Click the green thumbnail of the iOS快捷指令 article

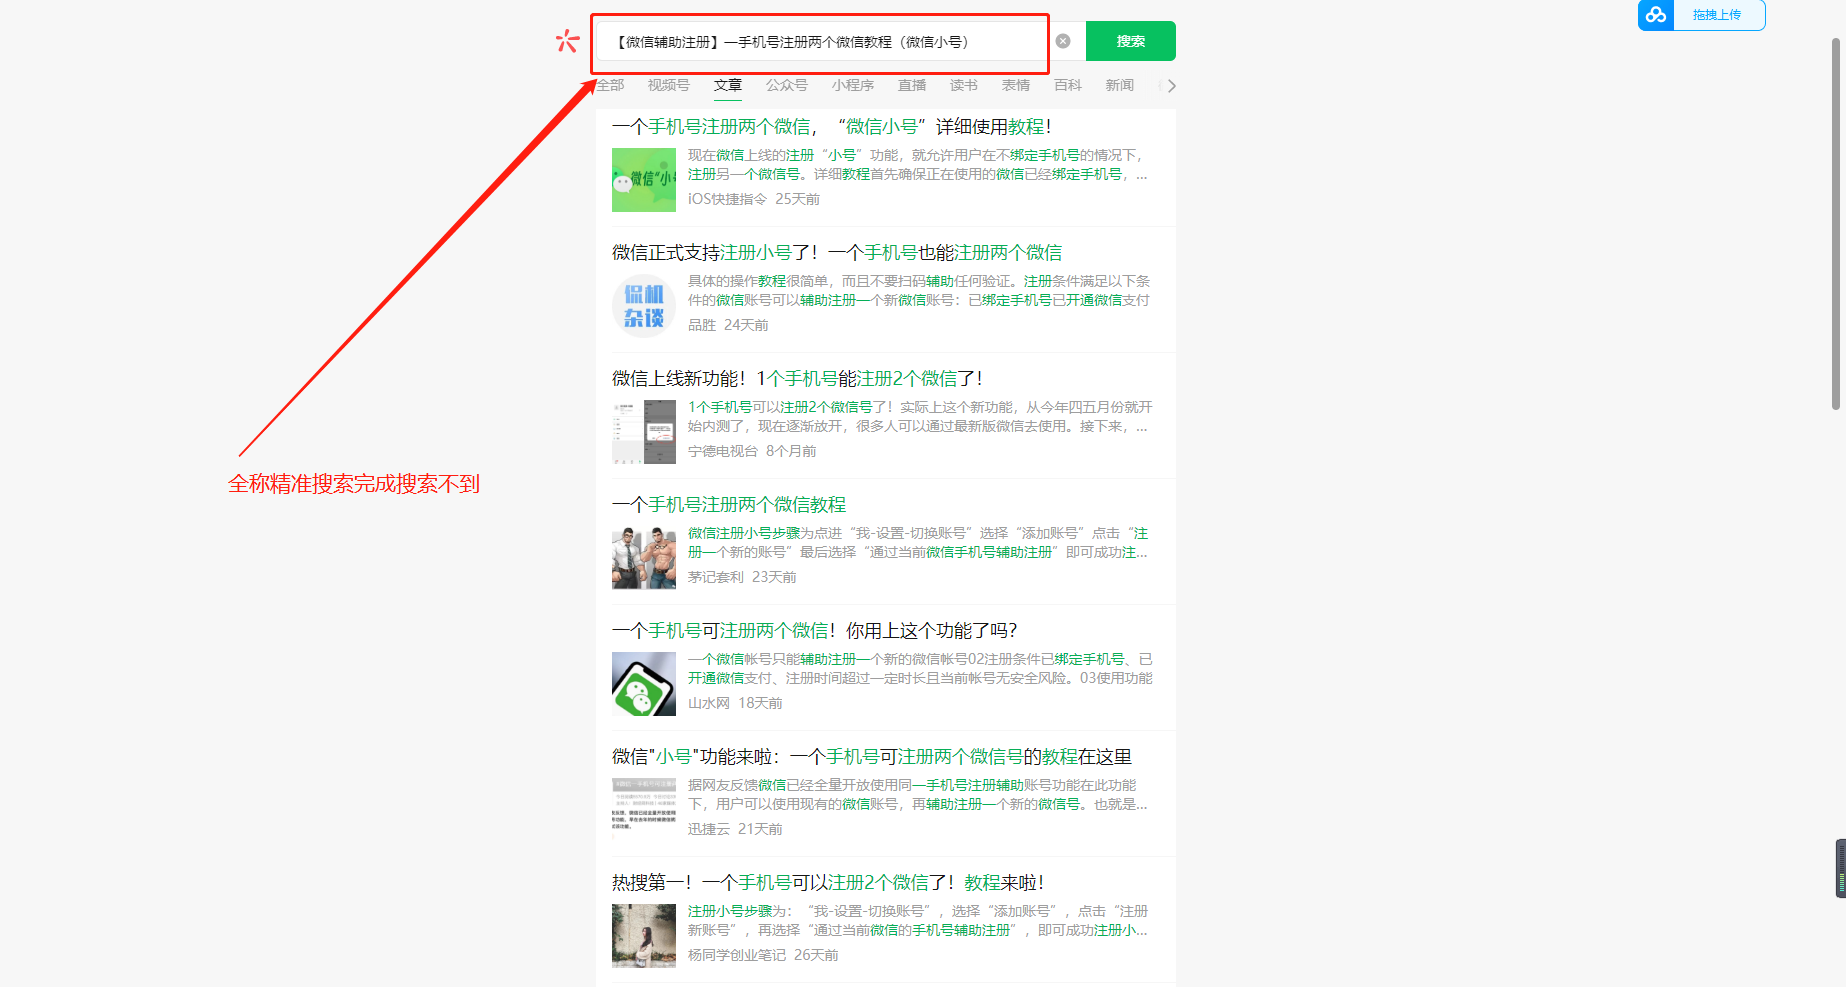tap(644, 180)
